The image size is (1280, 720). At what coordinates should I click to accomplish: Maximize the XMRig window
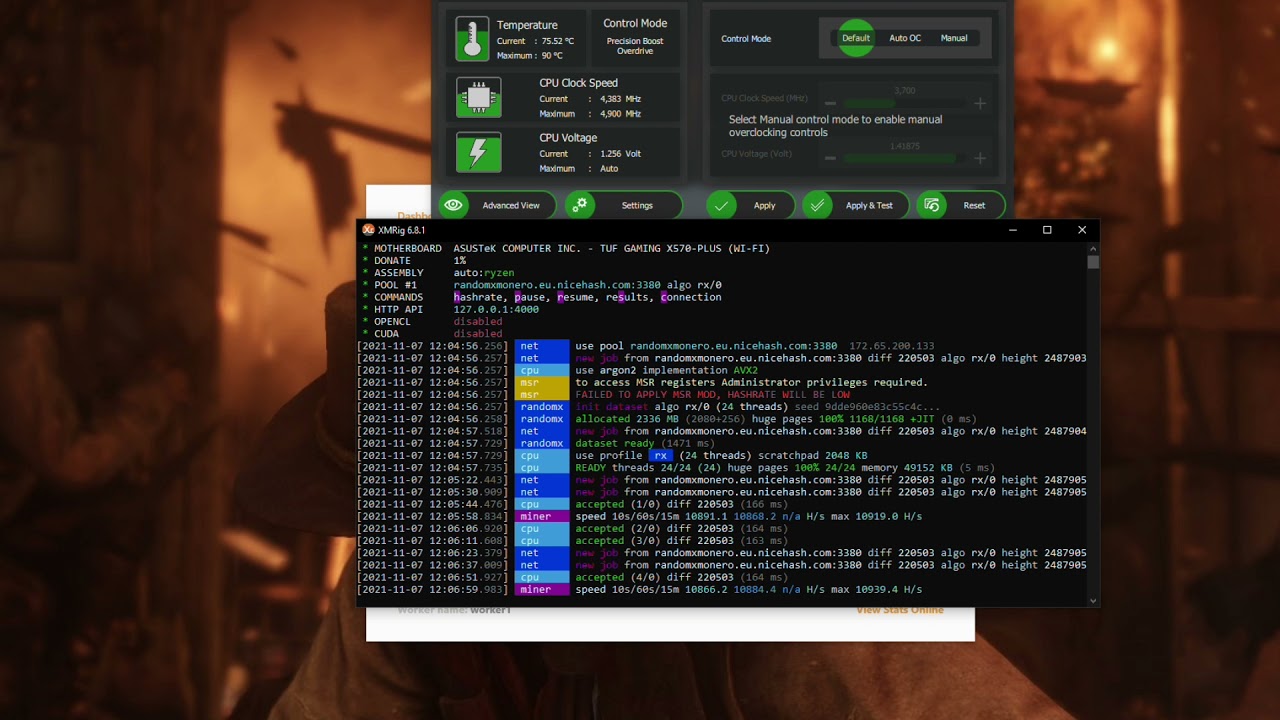point(1047,230)
